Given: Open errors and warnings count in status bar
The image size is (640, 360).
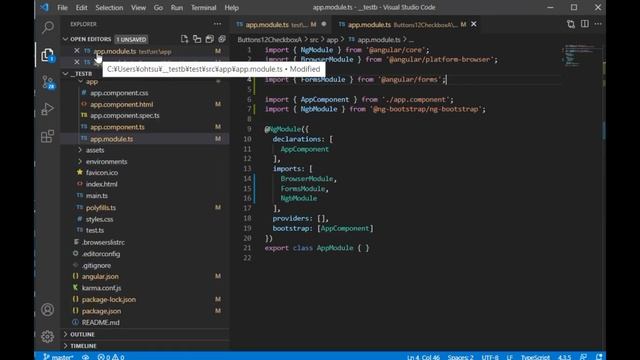Looking at the screenshot, I should 111,357.
